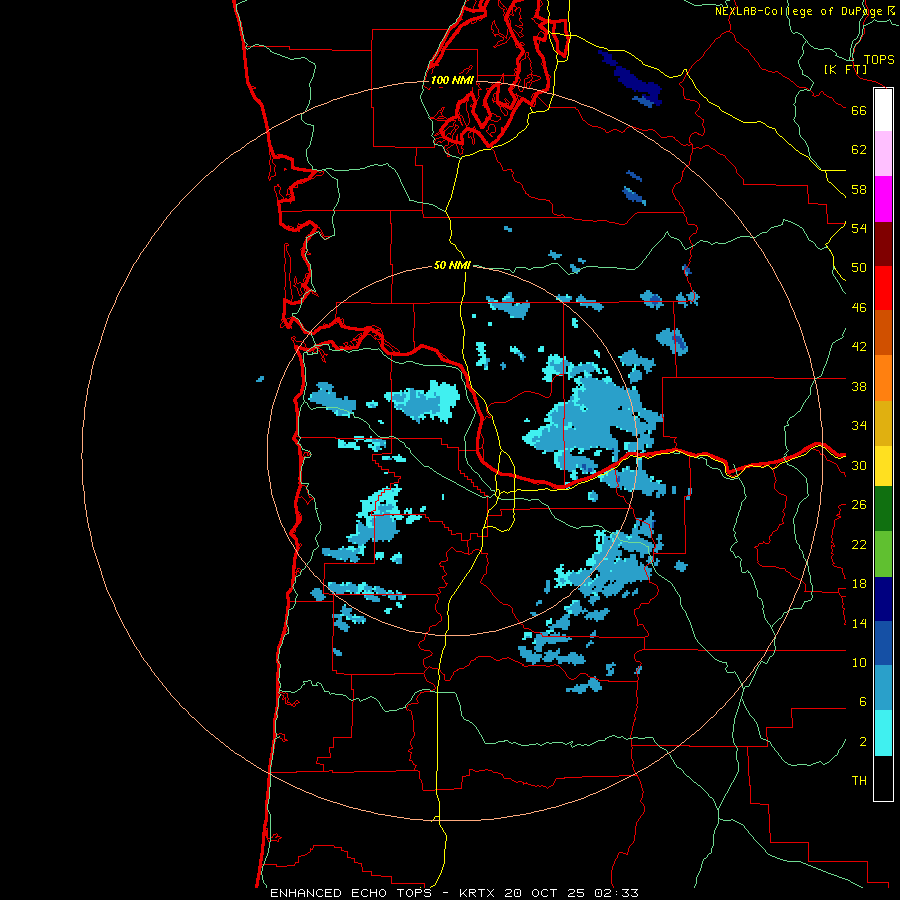This screenshot has height=900, width=900.
Task: Click the '20 OCT 25' date stamp
Action: [545, 893]
